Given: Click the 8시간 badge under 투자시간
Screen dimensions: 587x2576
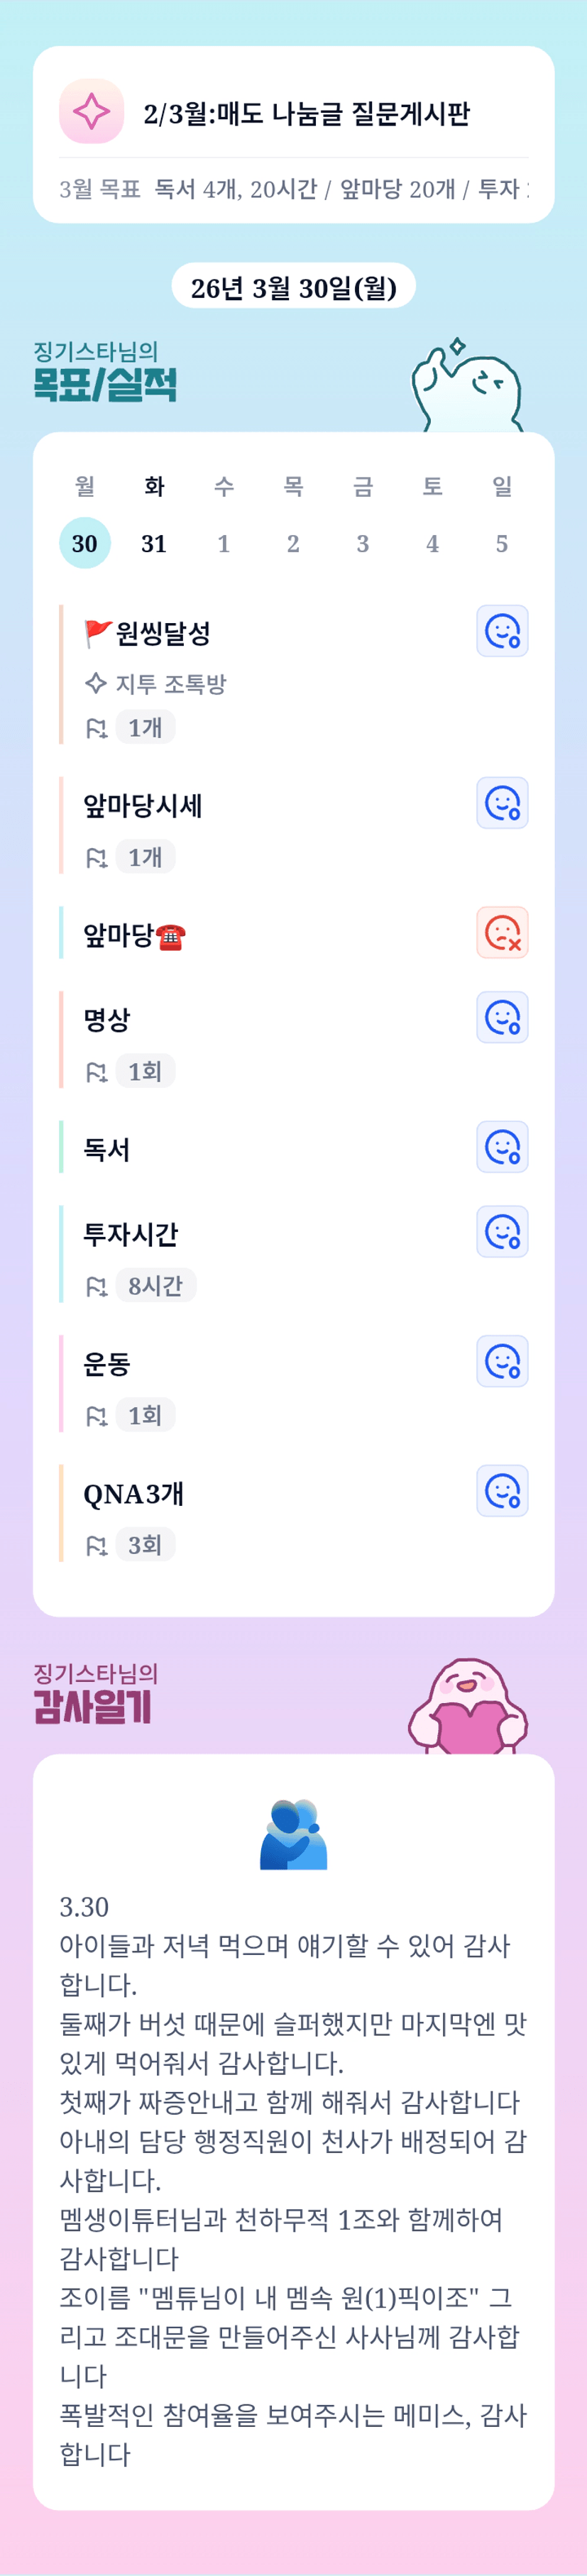Looking at the screenshot, I should click(155, 1285).
